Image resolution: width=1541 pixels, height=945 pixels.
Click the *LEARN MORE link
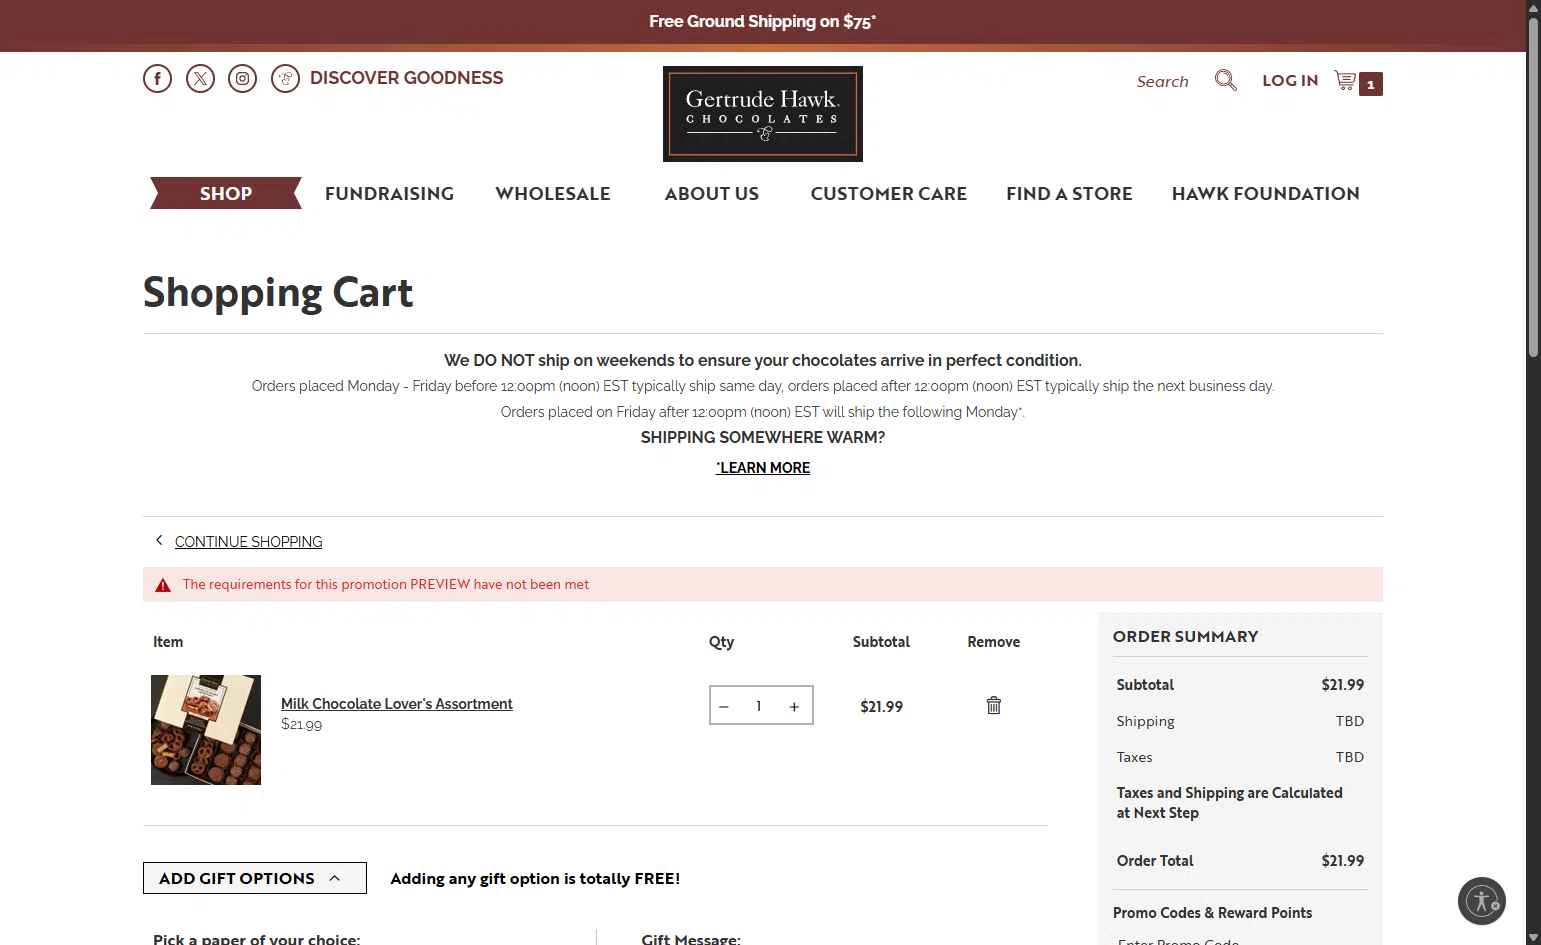tap(763, 467)
